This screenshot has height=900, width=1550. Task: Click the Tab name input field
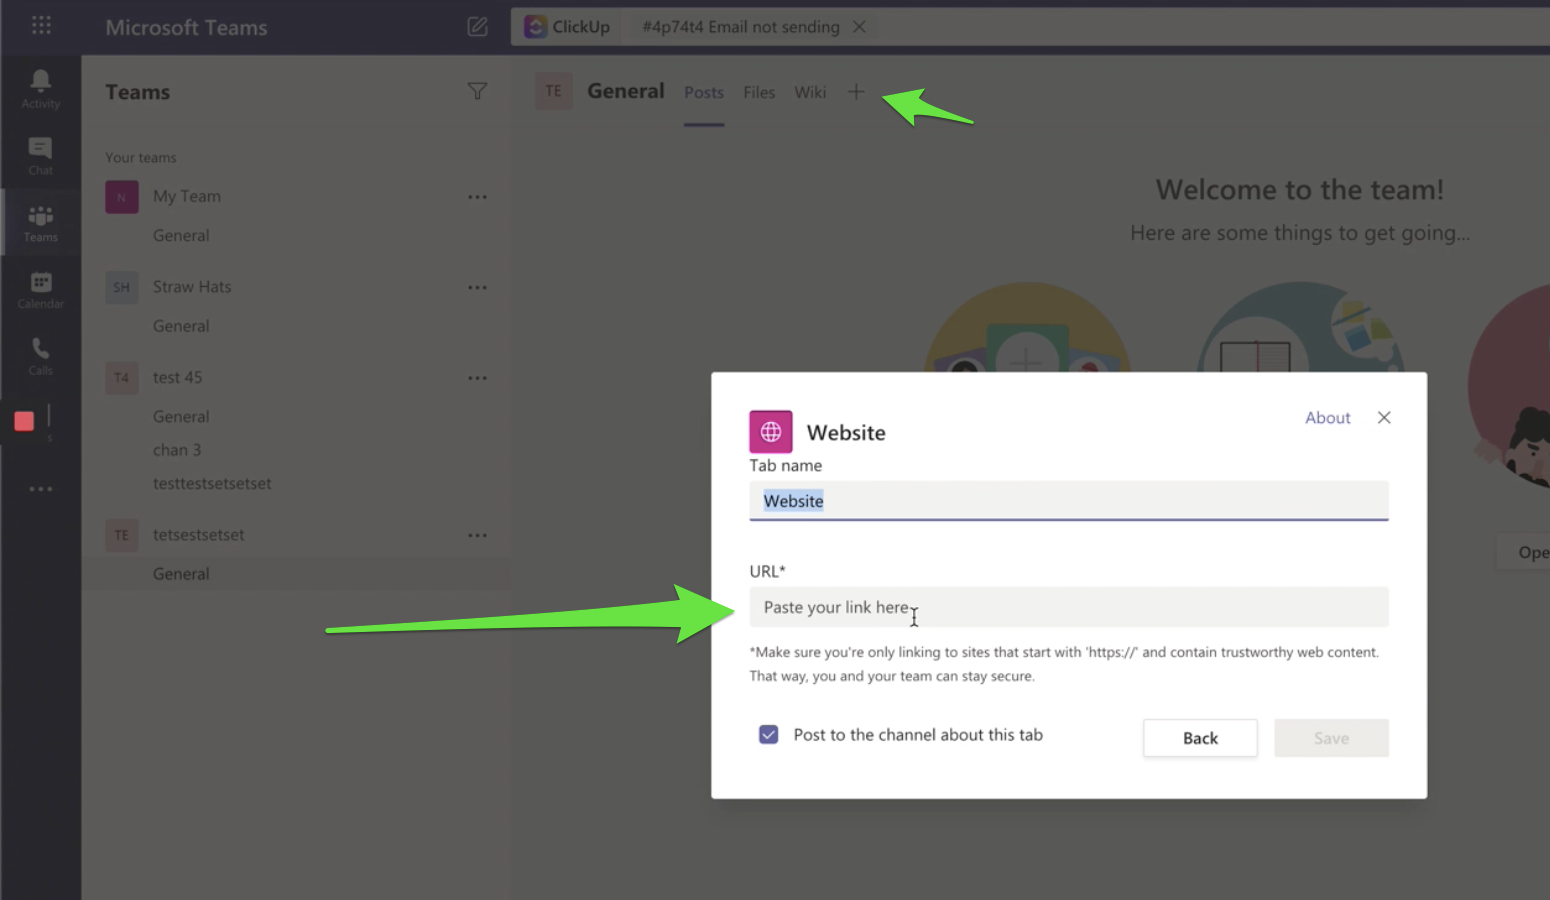1068,501
